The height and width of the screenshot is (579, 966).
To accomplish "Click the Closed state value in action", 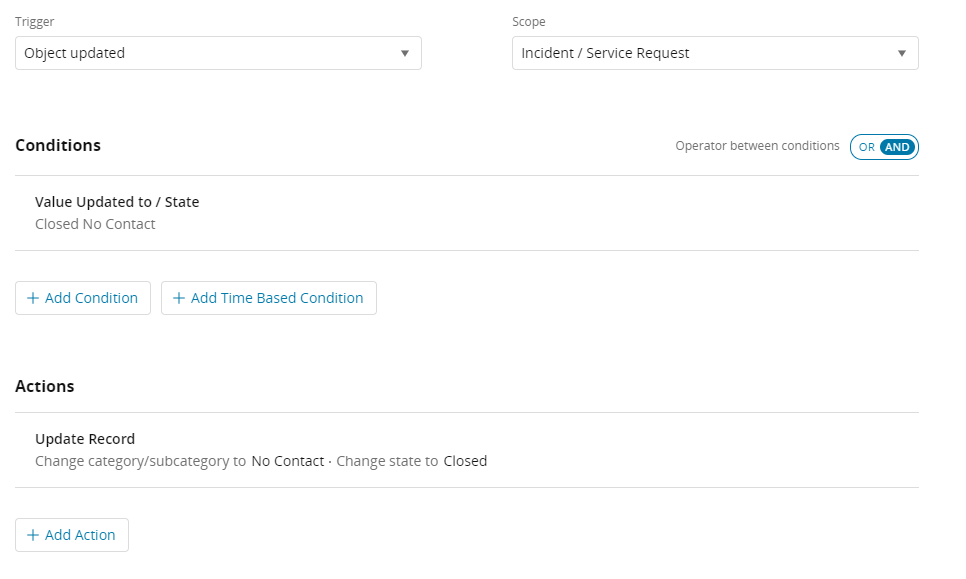I will 465,461.
